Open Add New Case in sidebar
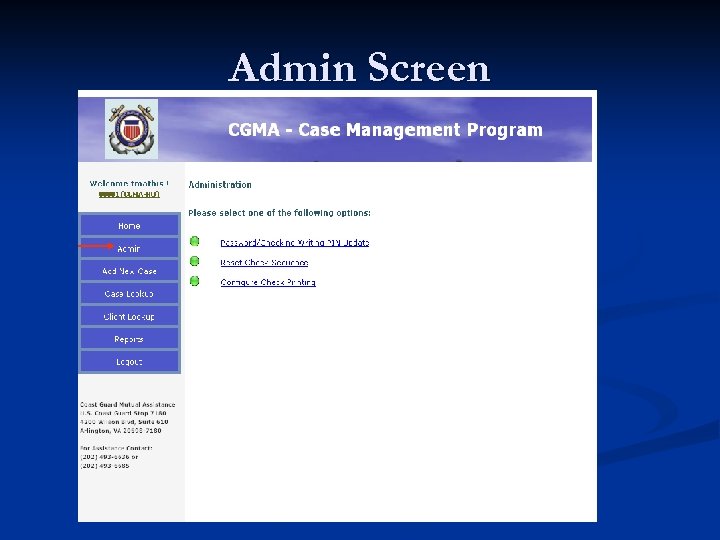 pos(129,271)
